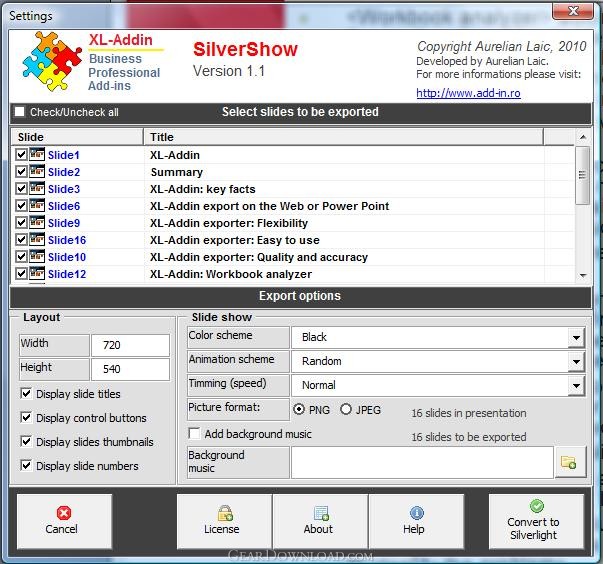Select the Slide1 row label

pyautogui.click(x=64, y=155)
